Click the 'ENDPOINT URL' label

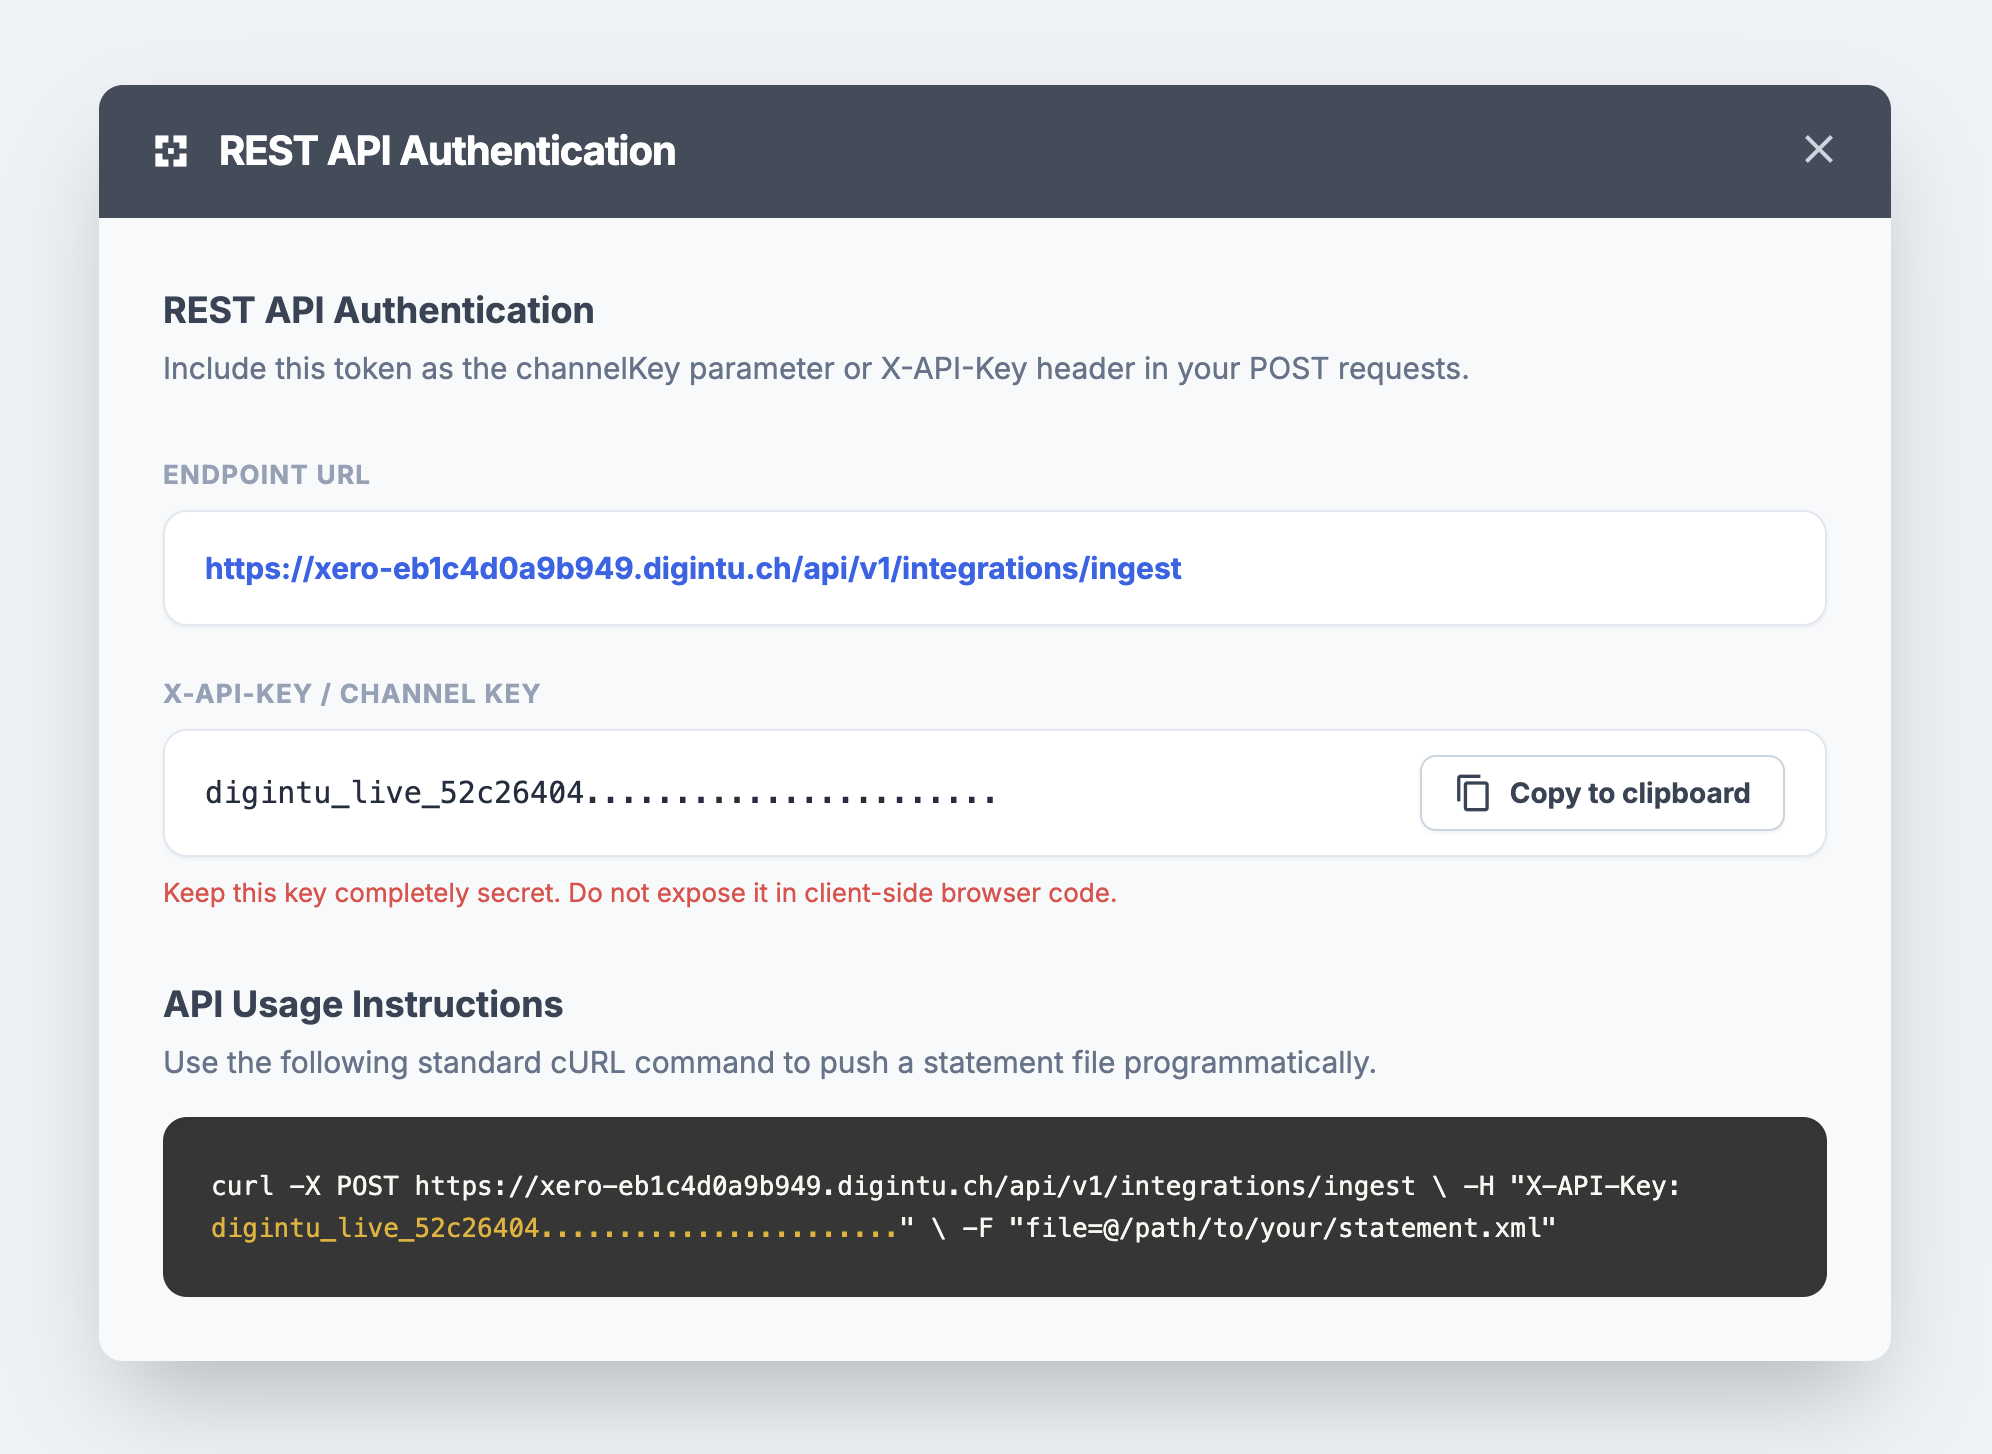(266, 475)
